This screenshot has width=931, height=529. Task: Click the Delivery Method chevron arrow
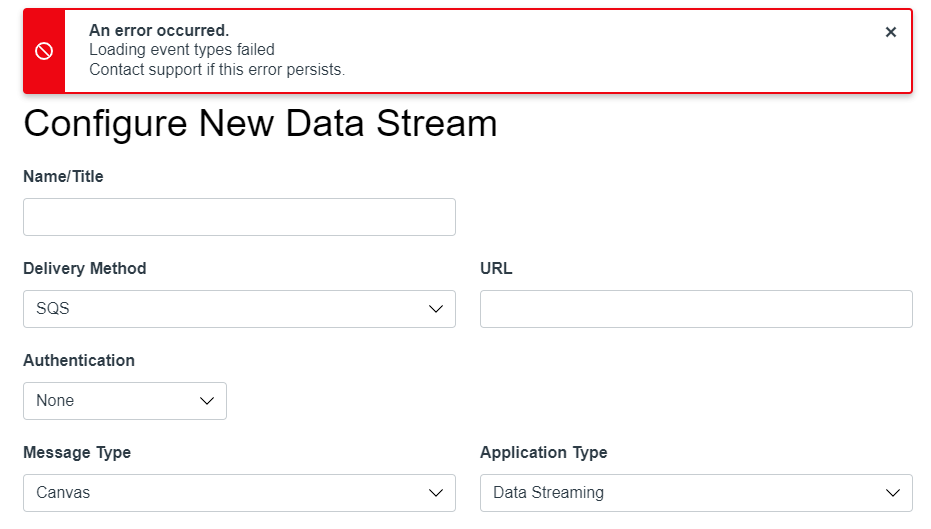click(436, 309)
